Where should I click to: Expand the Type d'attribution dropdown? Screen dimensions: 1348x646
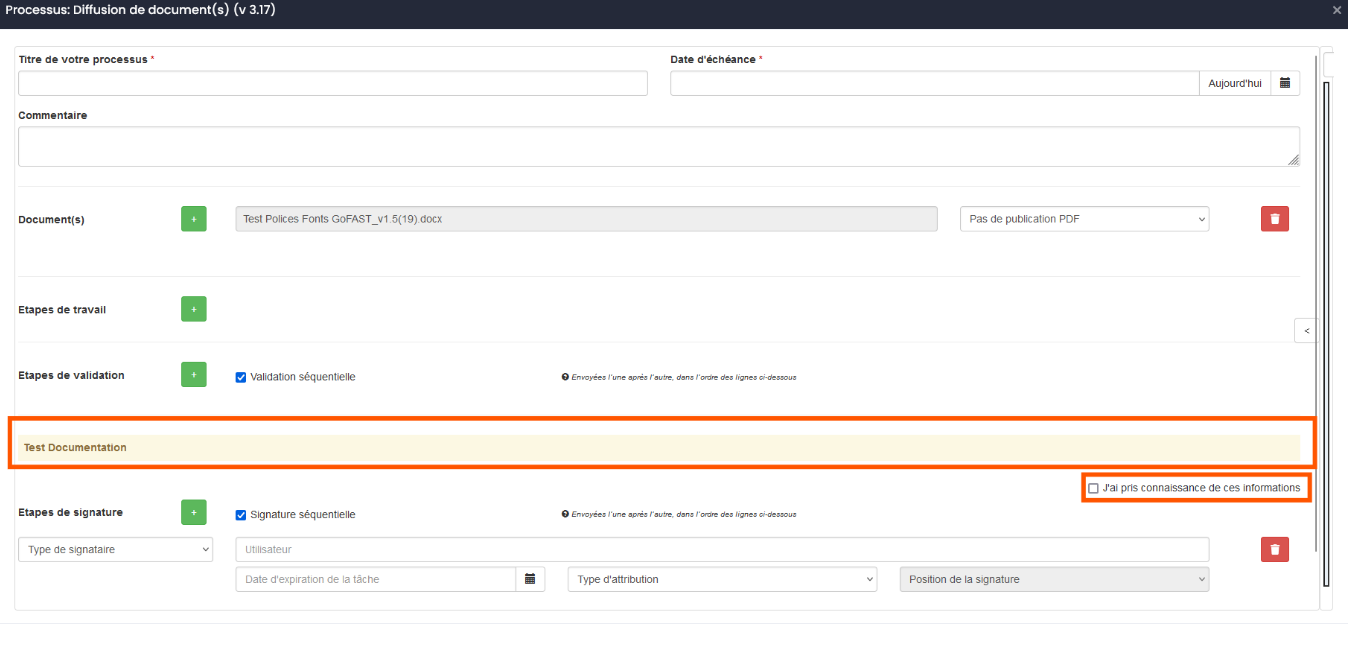(x=722, y=579)
